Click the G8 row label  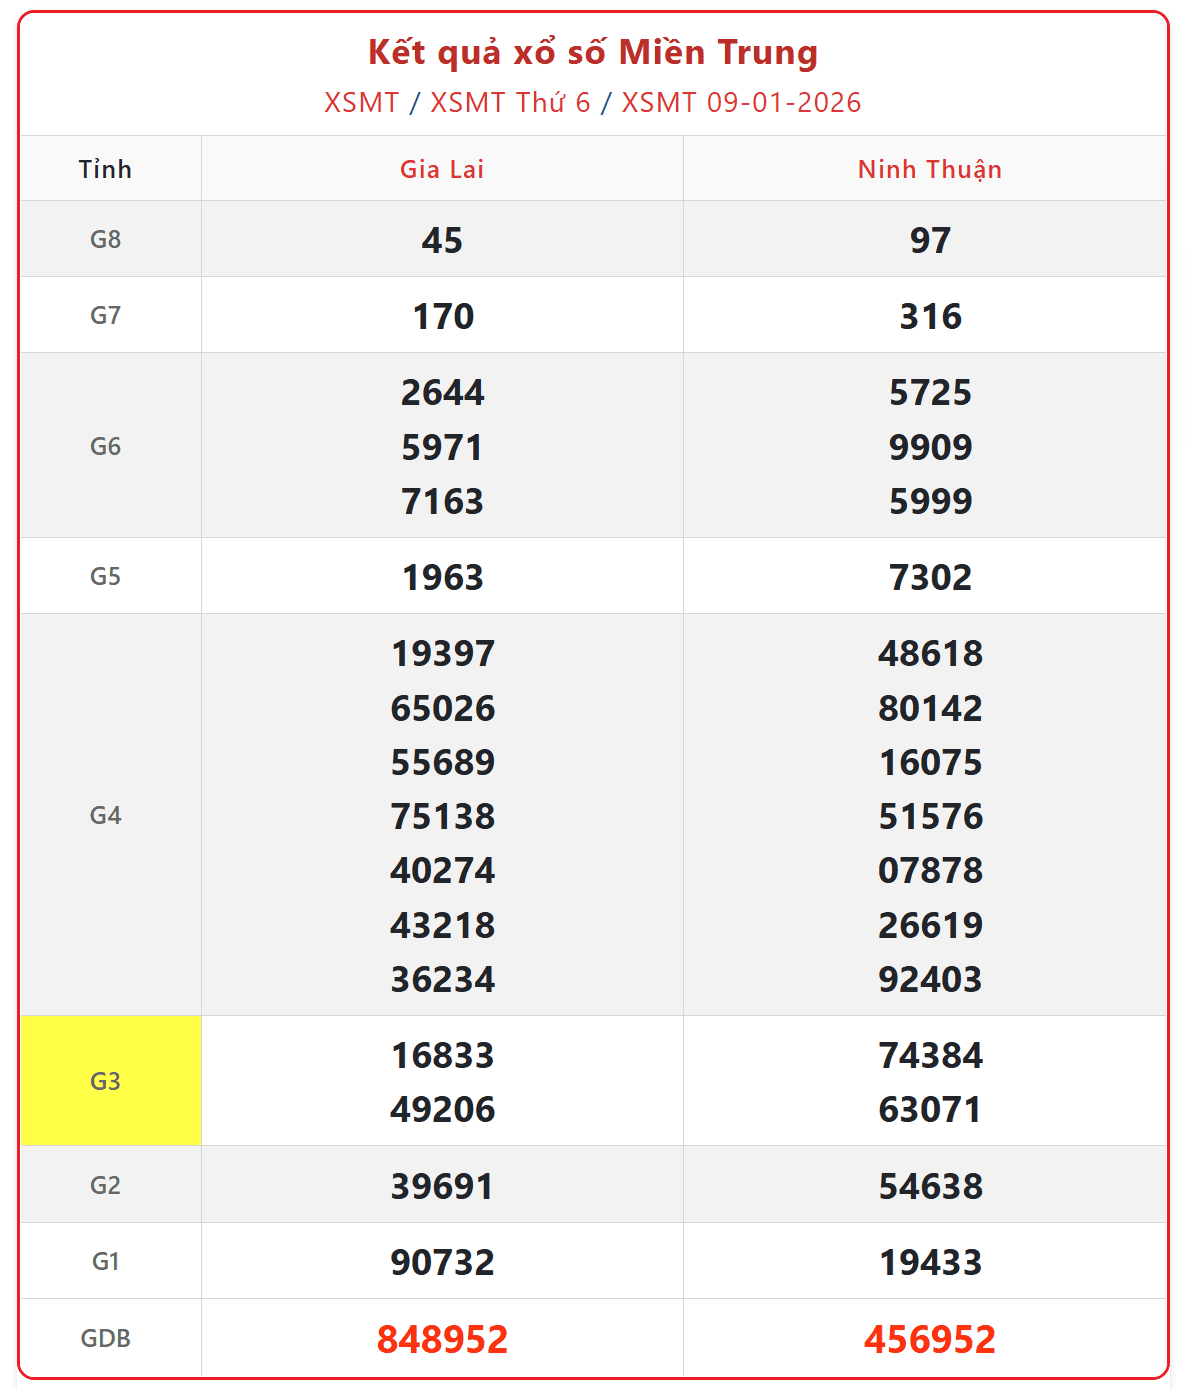tap(106, 239)
